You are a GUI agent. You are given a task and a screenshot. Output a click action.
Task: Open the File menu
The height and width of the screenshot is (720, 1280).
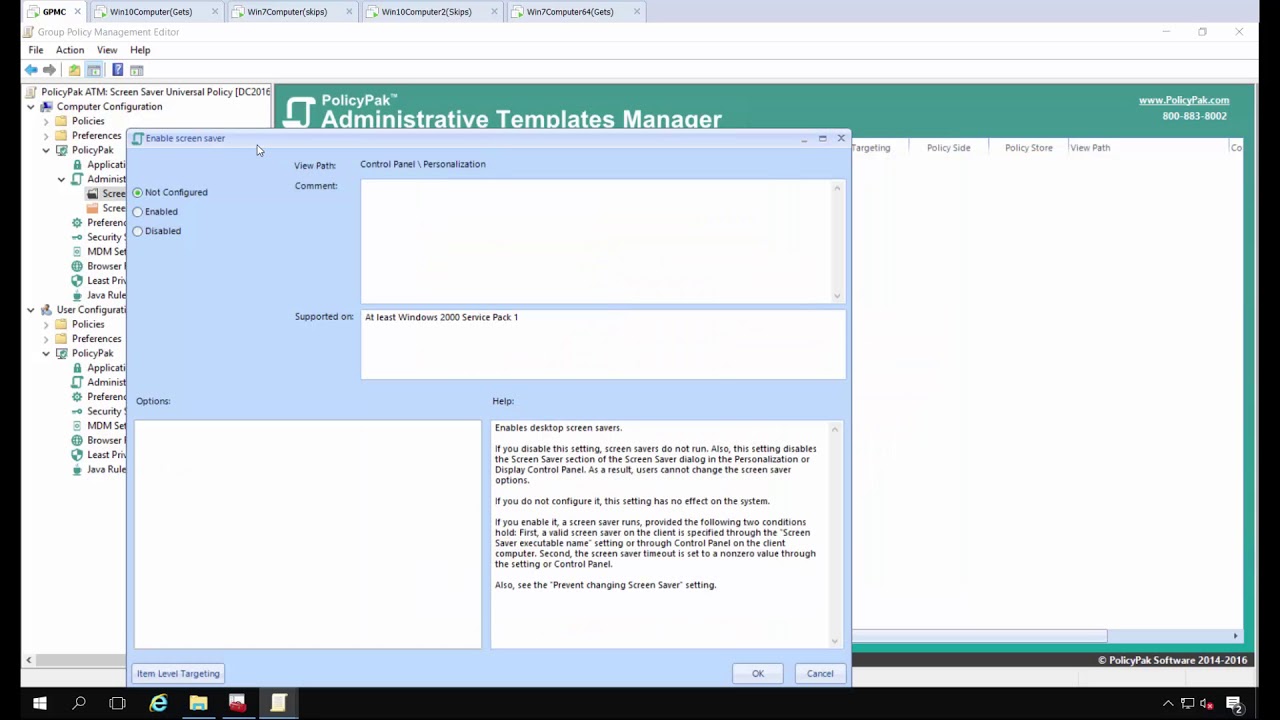36,50
